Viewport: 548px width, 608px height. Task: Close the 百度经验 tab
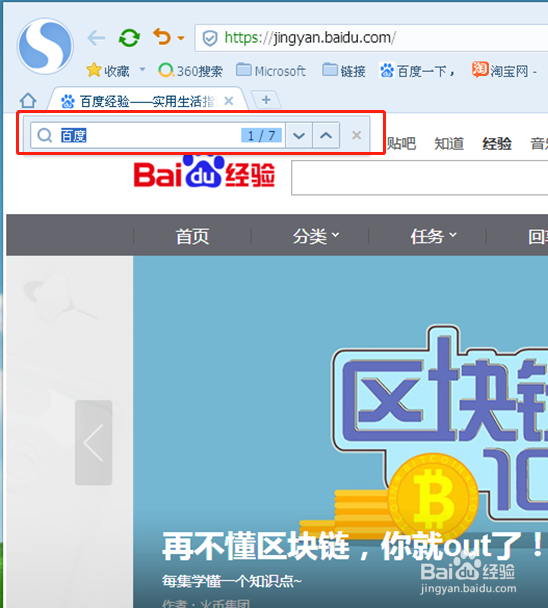tap(229, 101)
